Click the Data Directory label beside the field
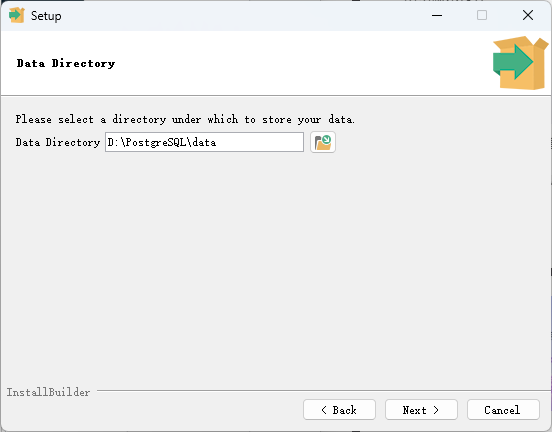The image size is (552, 432). 58,142
